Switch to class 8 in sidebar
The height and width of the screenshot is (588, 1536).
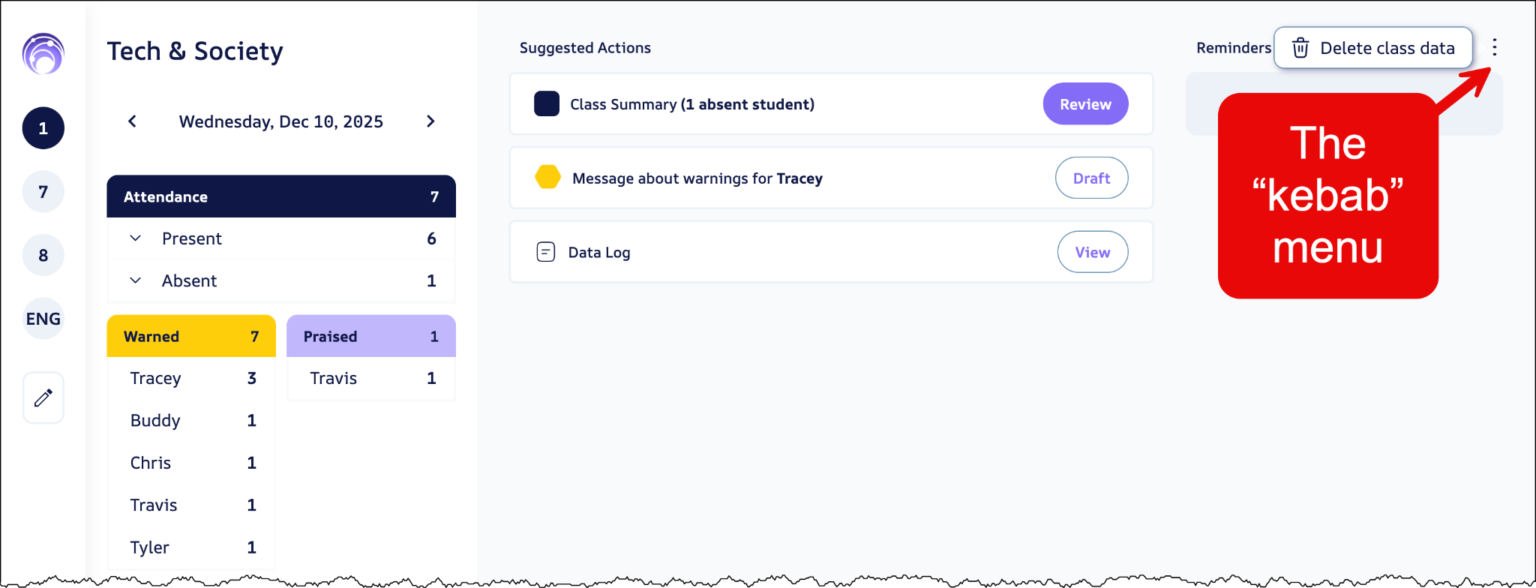point(43,255)
